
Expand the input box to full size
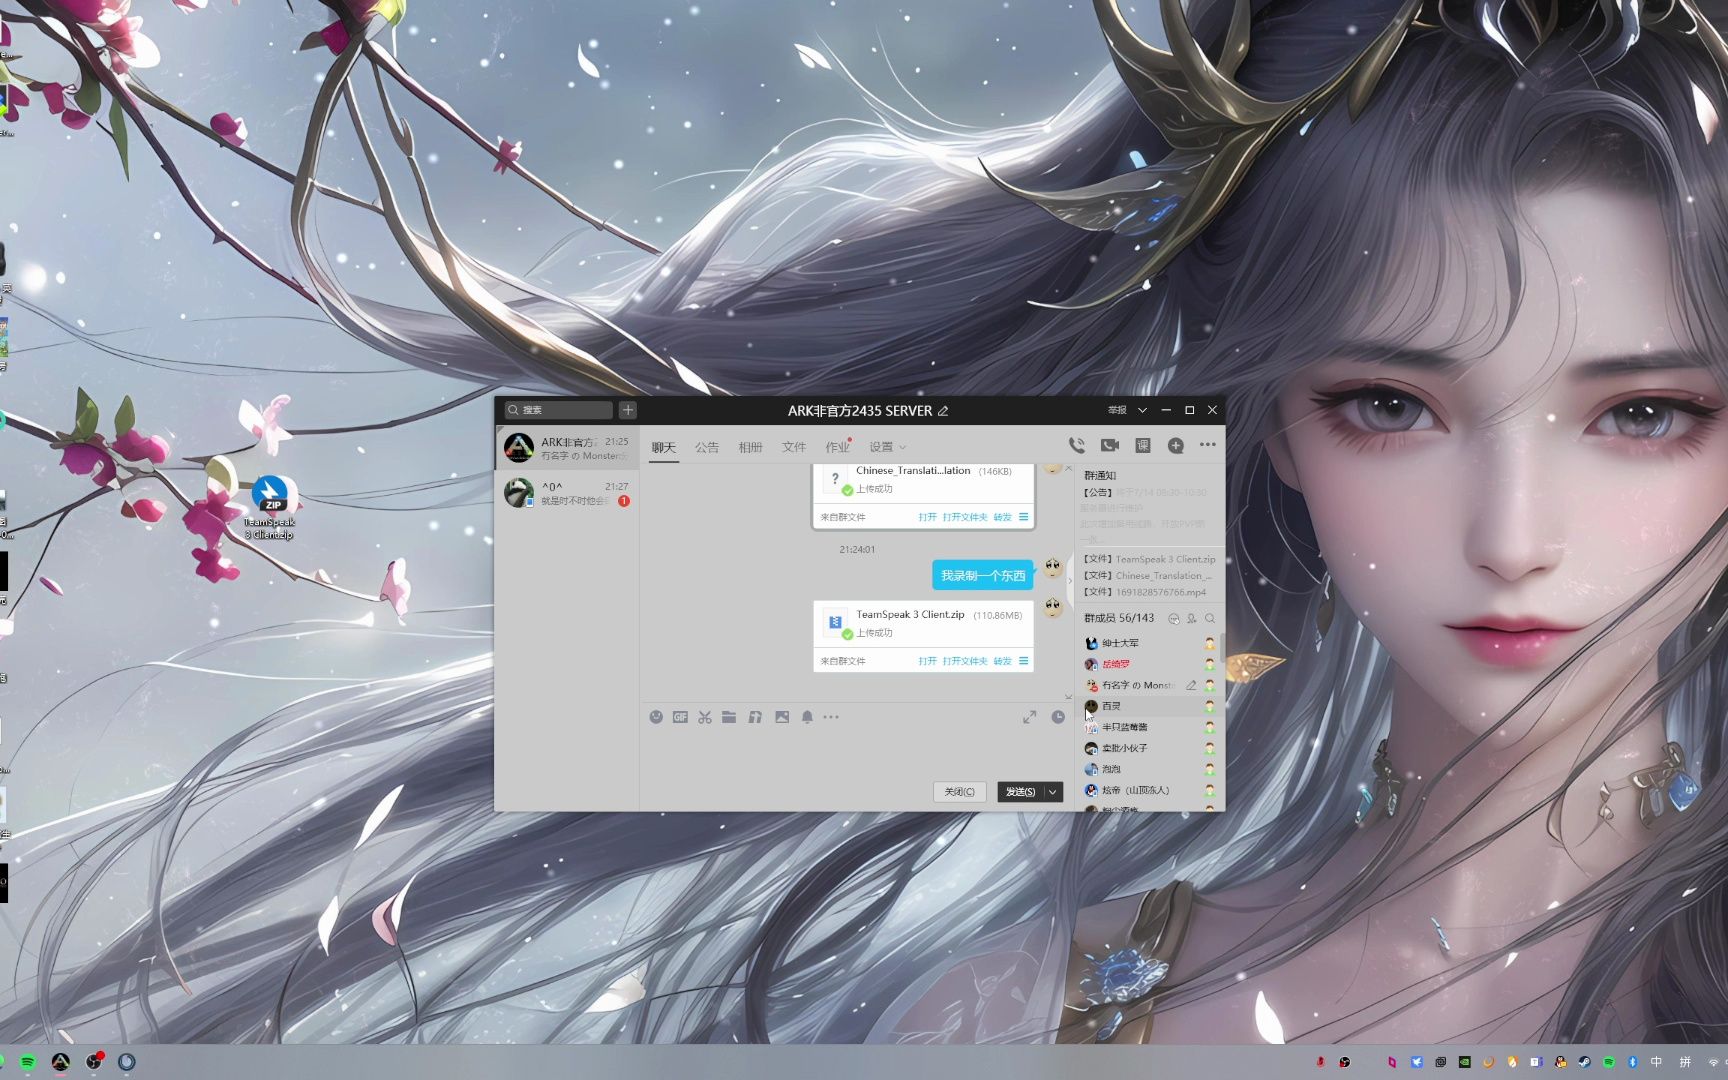[1029, 717]
